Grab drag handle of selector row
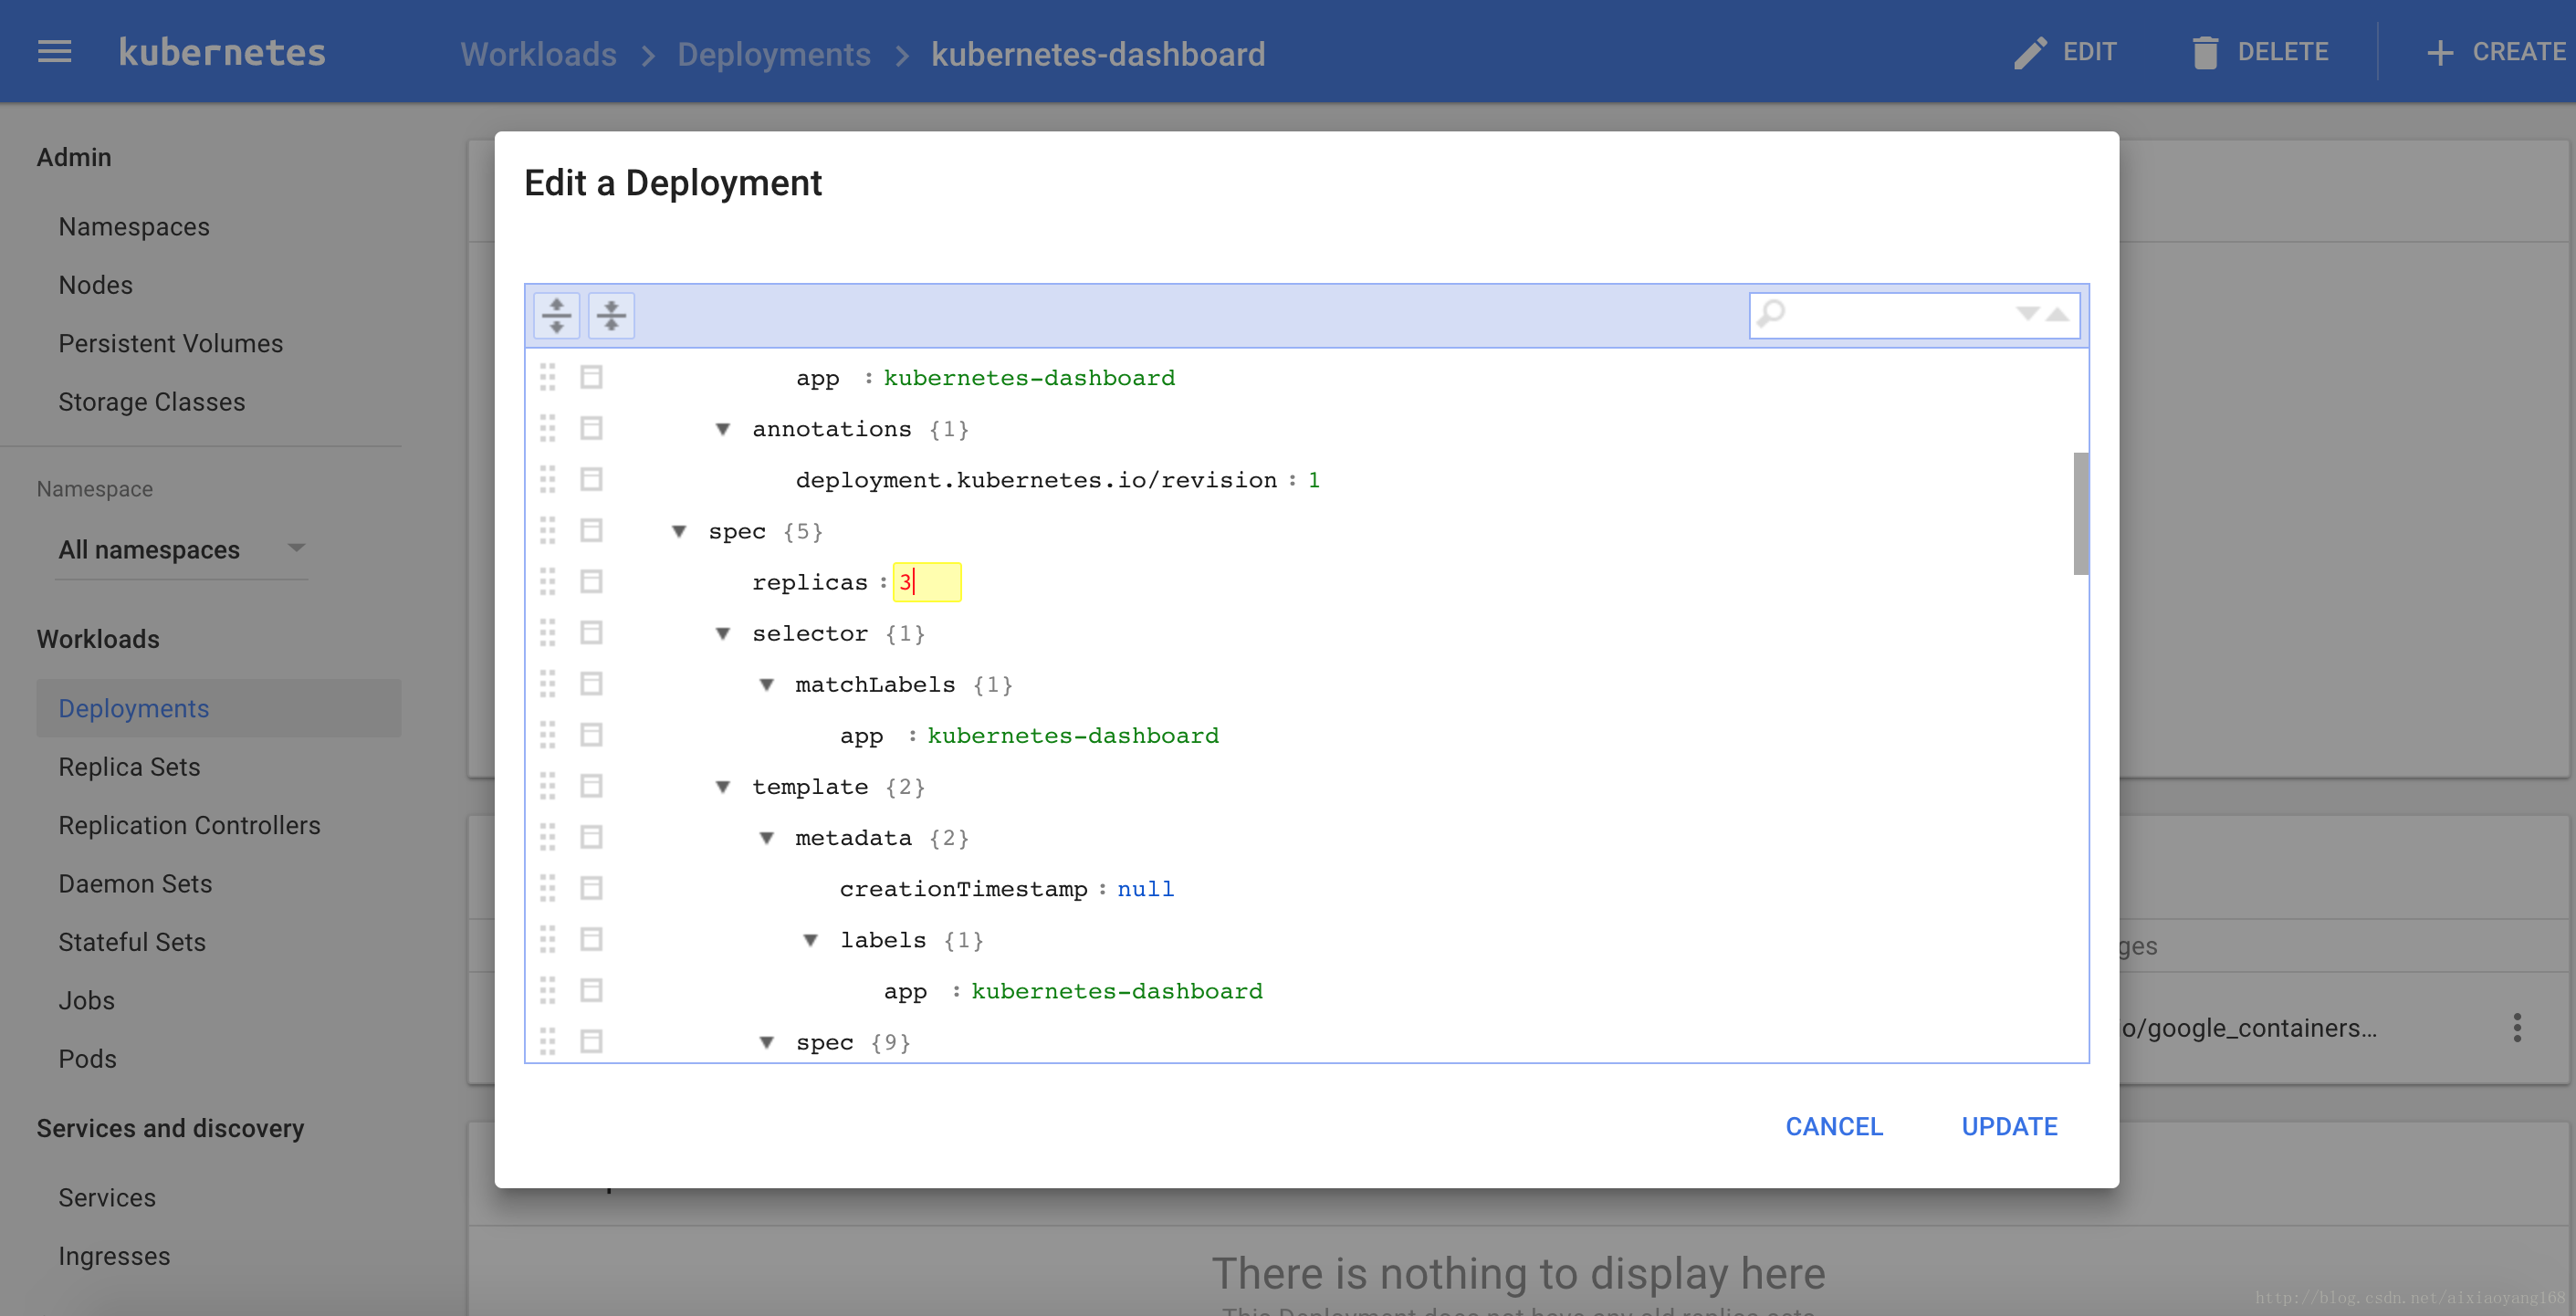 pyautogui.click(x=547, y=632)
